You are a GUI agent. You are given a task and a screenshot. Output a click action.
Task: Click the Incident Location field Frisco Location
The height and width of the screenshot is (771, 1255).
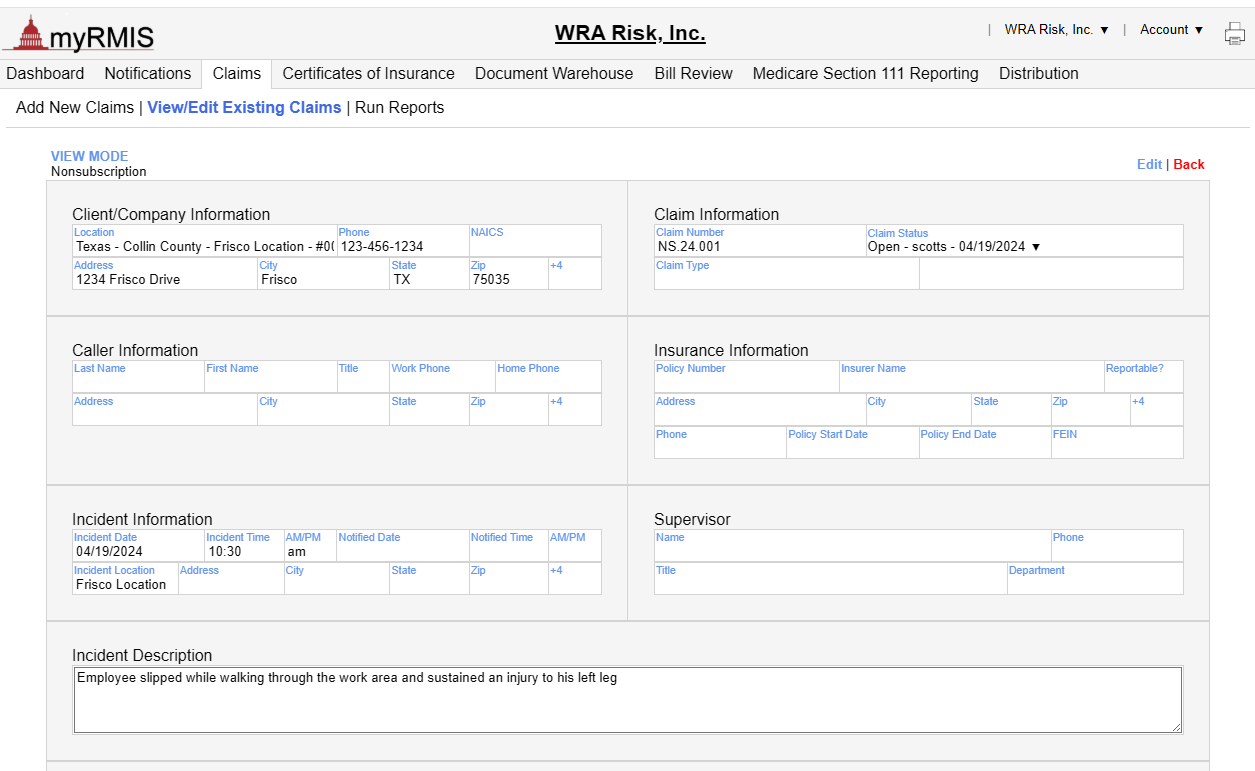[x=125, y=579]
